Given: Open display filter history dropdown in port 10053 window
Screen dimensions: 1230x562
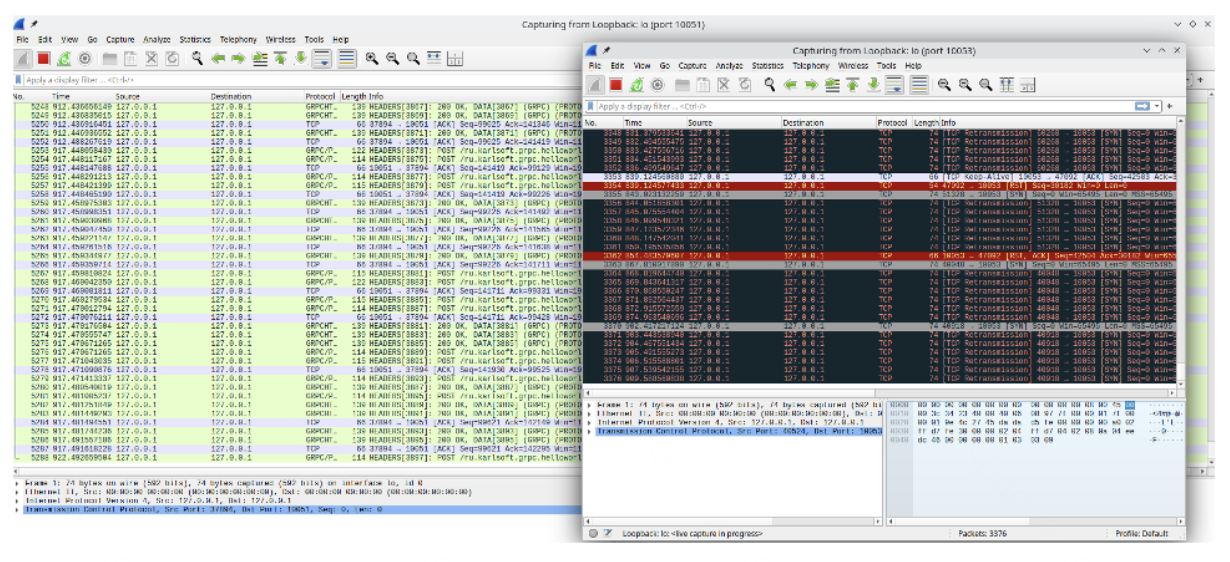Looking at the screenshot, I should pyautogui.click(x=1158, y=106).
